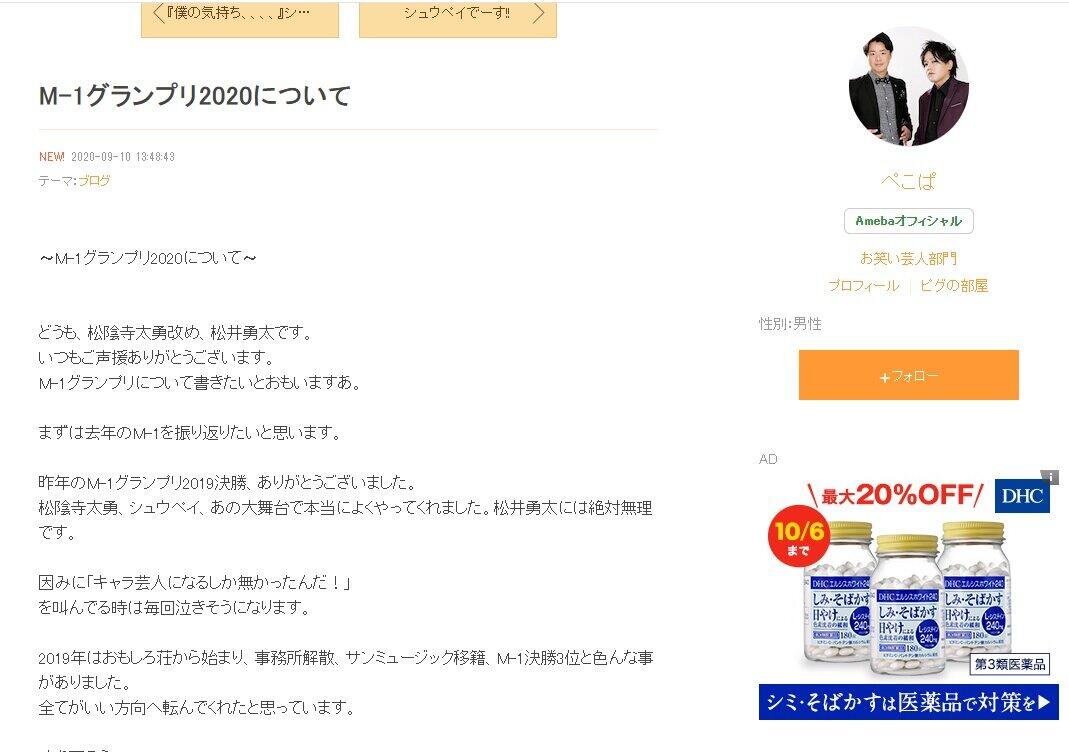1069x752 pixels.
Task: Open the お笑い芸人部門 category link
Action: (909, 258)
